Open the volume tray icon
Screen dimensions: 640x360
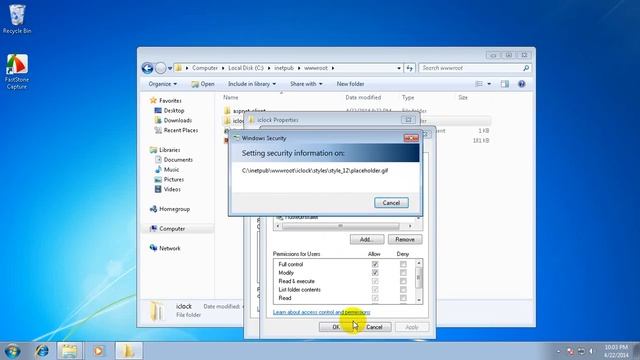pyautogui.click(x=591, y=351)
